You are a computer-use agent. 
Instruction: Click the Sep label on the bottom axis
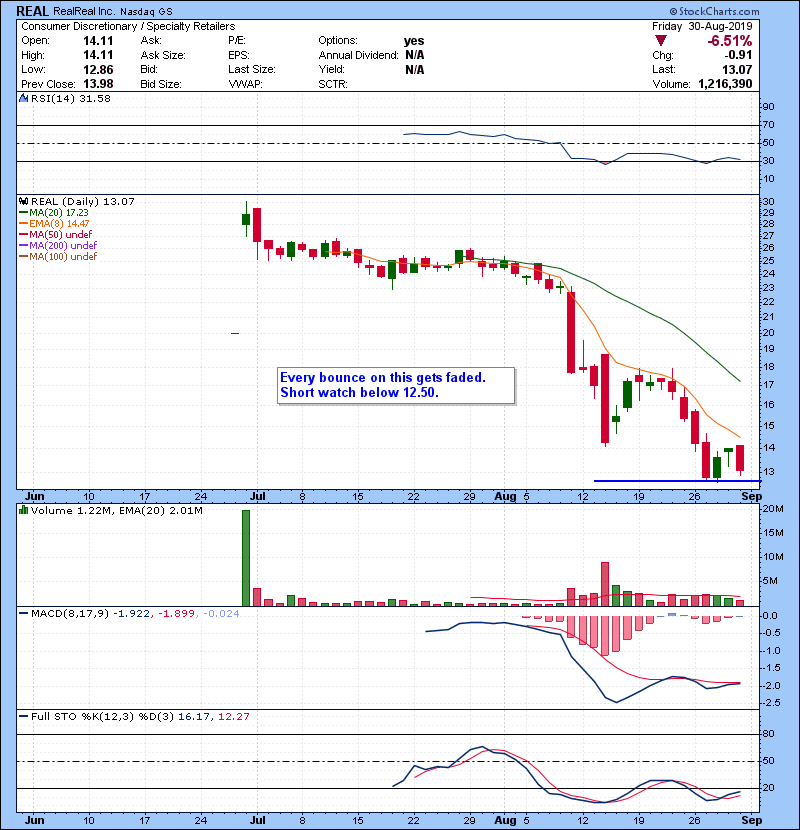pyautogui.click(x=751, y=820)
